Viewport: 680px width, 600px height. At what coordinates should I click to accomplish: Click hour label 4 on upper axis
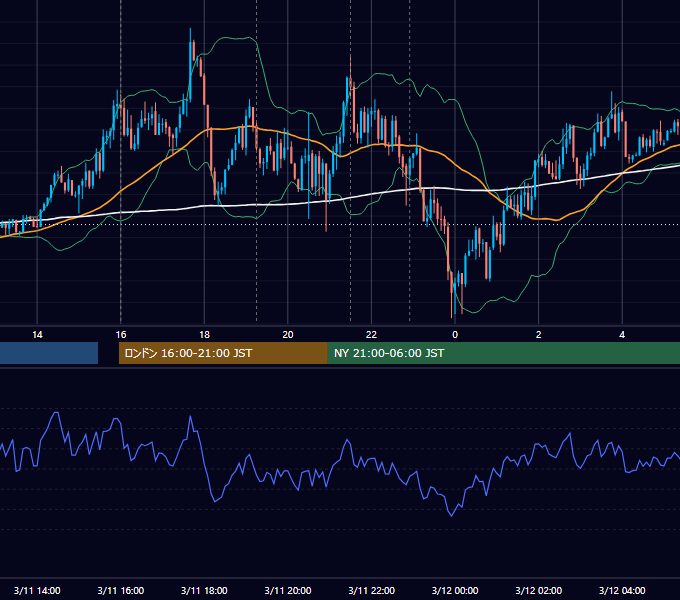point(622,335)
